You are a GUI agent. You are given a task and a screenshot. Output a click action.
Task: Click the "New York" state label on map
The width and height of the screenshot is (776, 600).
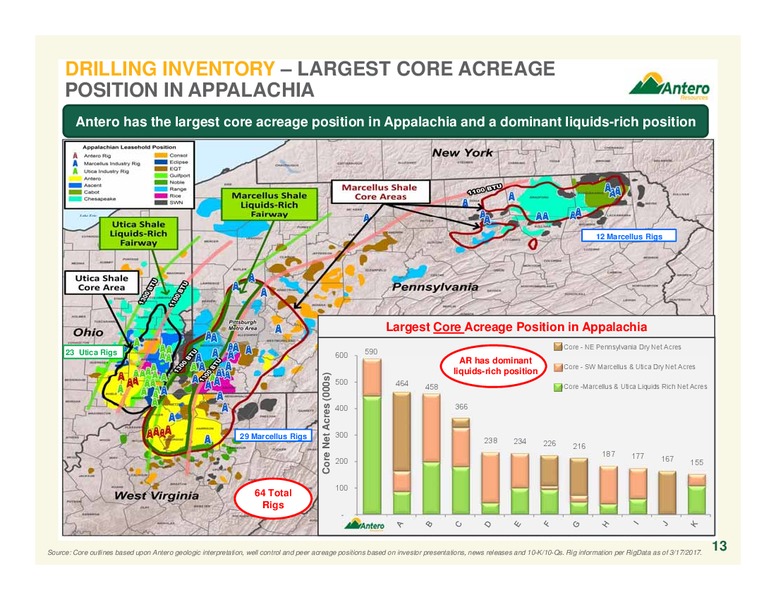click(462, 153)
